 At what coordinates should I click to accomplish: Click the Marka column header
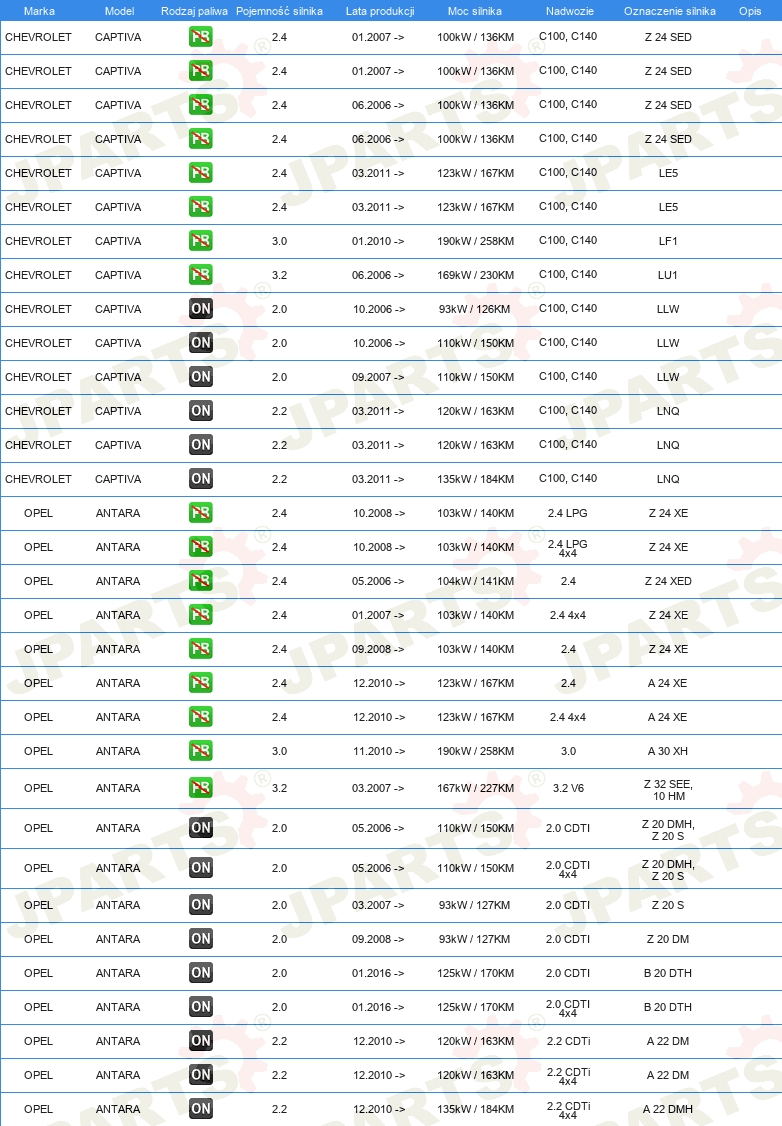click(x=39, y=11)
